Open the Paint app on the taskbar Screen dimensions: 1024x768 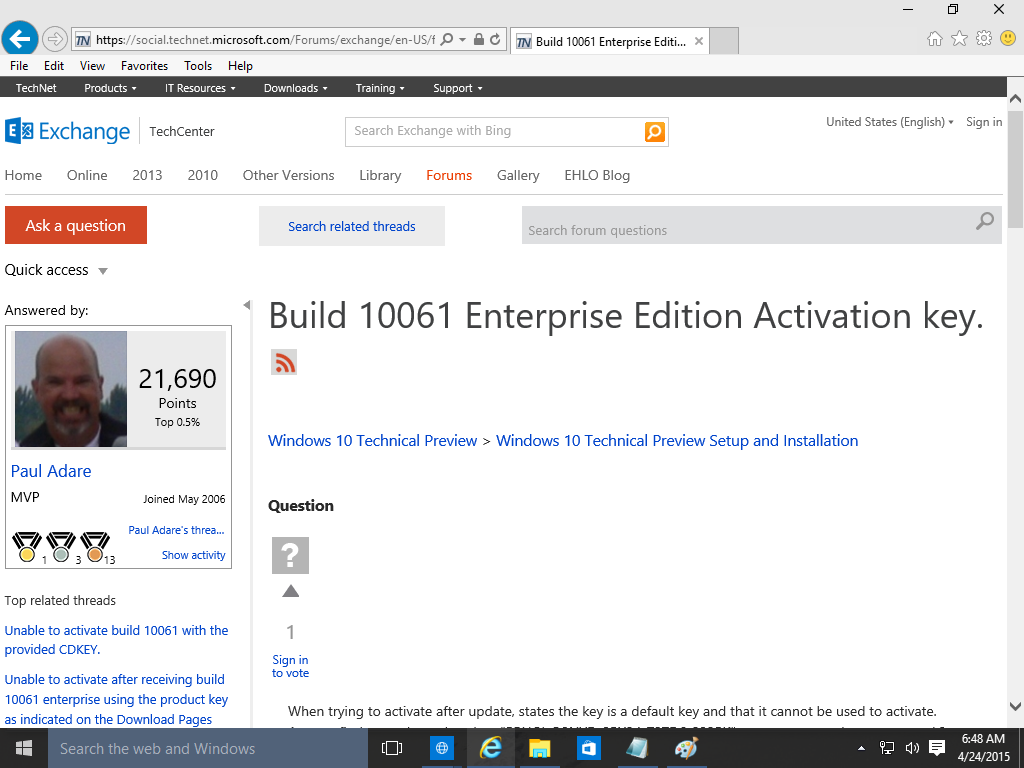coord(686,748)
